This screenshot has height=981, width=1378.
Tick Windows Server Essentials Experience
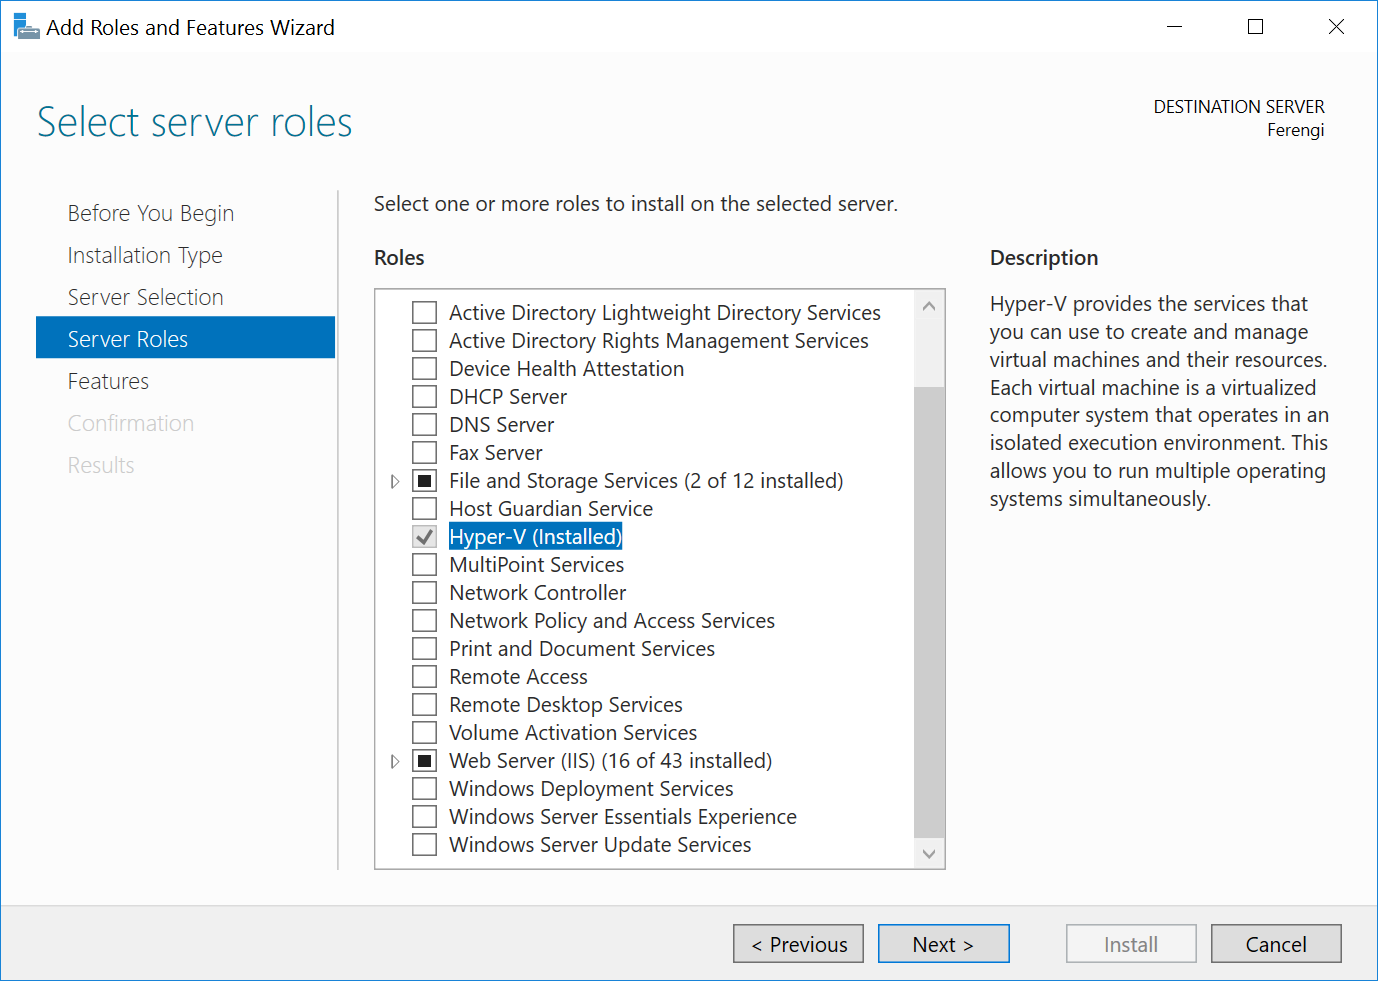(425, 817)
